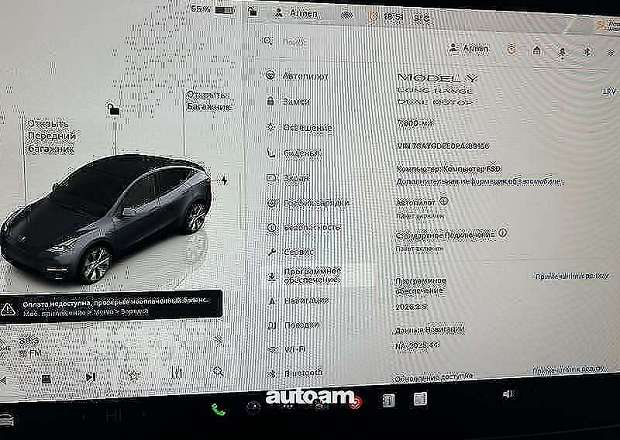Tap Открыть Передний багажник frunk button

(x=51, y=136)
